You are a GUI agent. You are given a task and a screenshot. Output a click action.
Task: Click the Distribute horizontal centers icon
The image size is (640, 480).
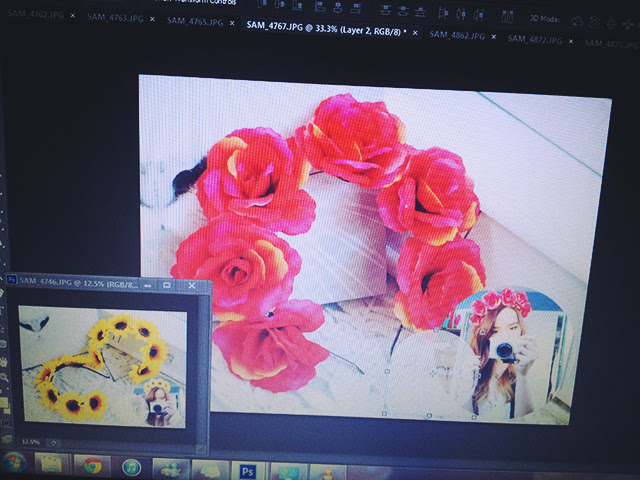pos(461,14)
